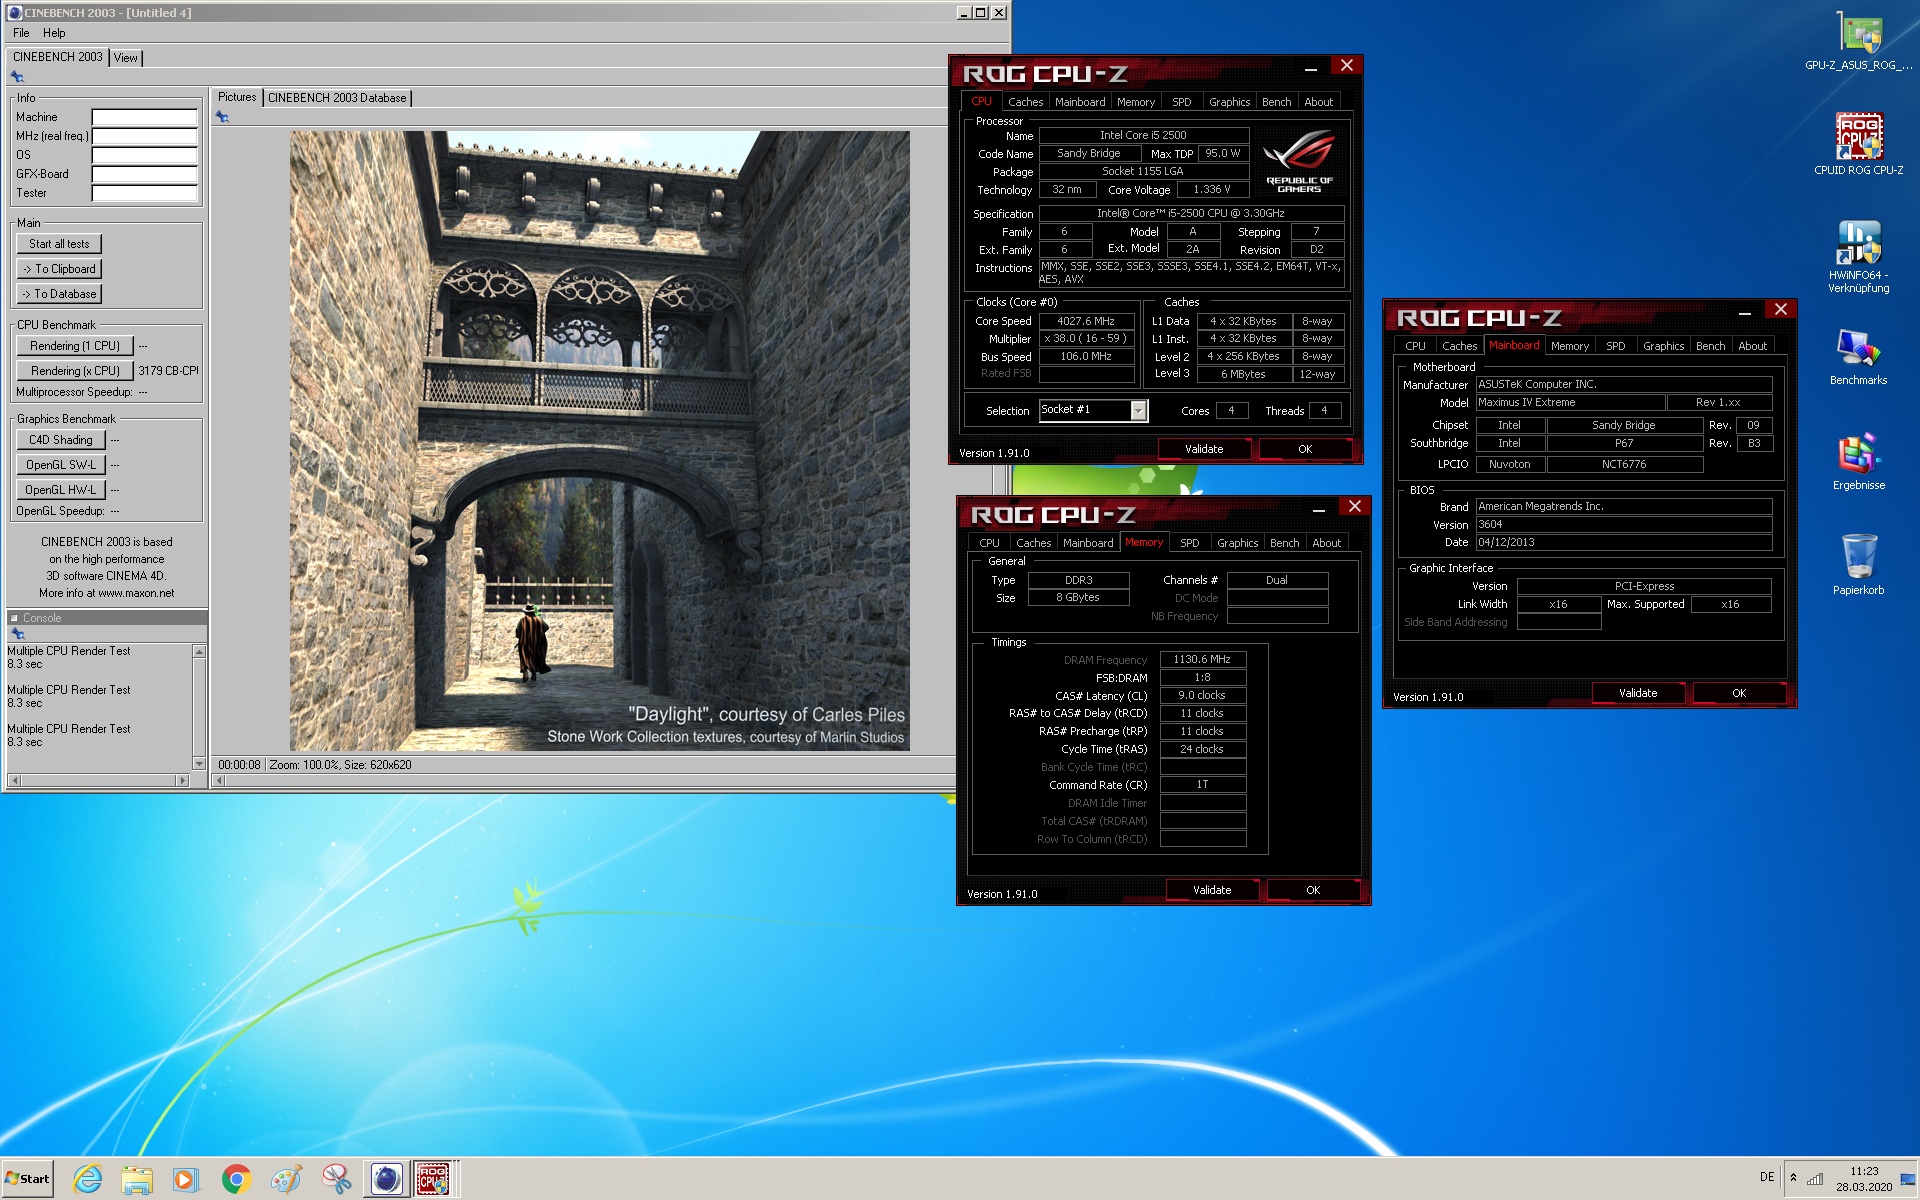Click Machine input field
Viewport: 1920px width, 1200px height.
coord(145,117)
